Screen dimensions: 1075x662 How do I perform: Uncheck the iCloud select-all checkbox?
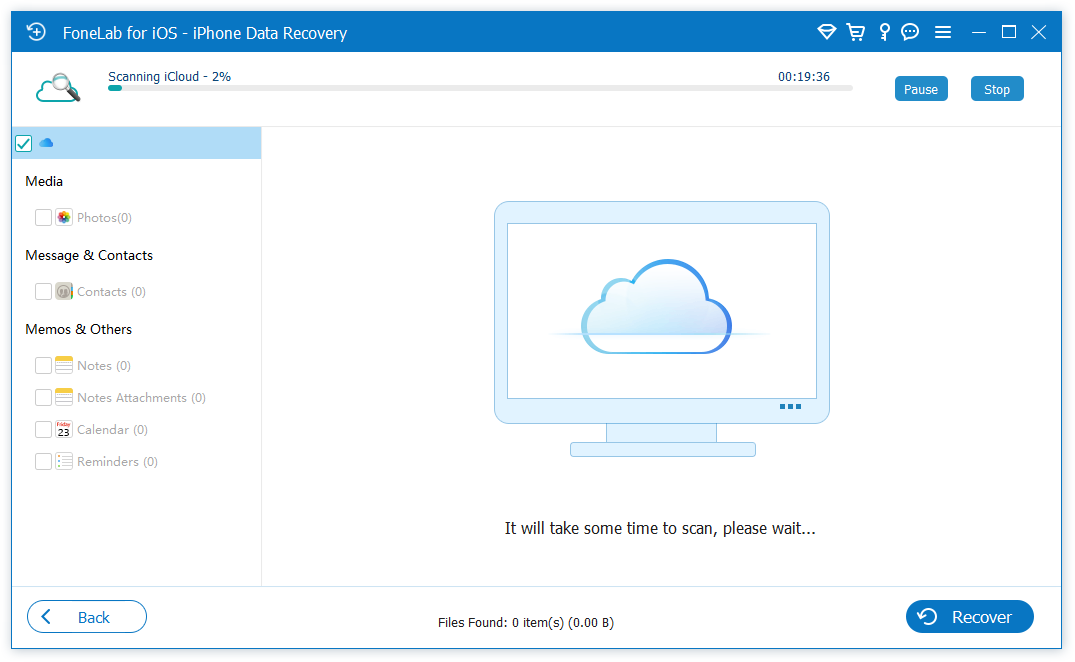click(23, 143)
